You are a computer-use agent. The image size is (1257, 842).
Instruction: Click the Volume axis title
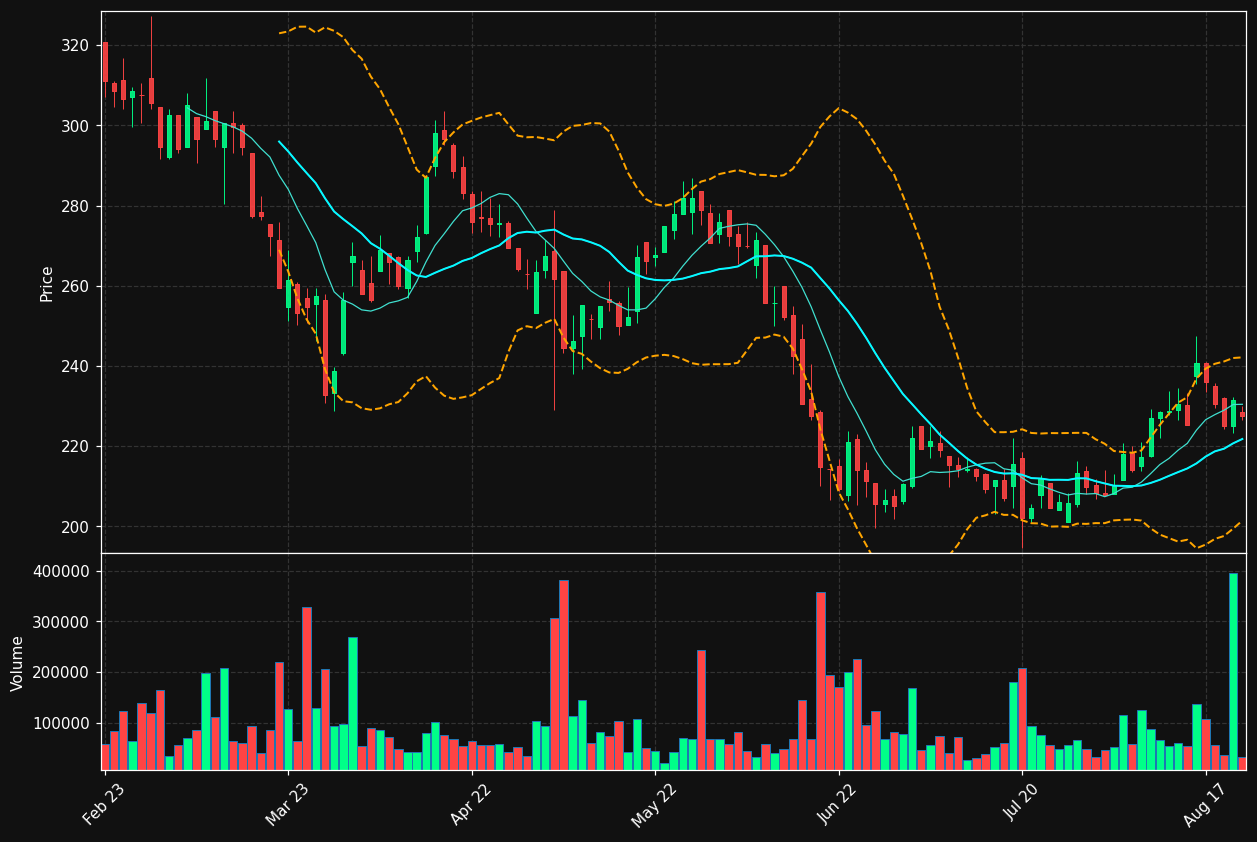pyautogui.click(x=18, y=662)
